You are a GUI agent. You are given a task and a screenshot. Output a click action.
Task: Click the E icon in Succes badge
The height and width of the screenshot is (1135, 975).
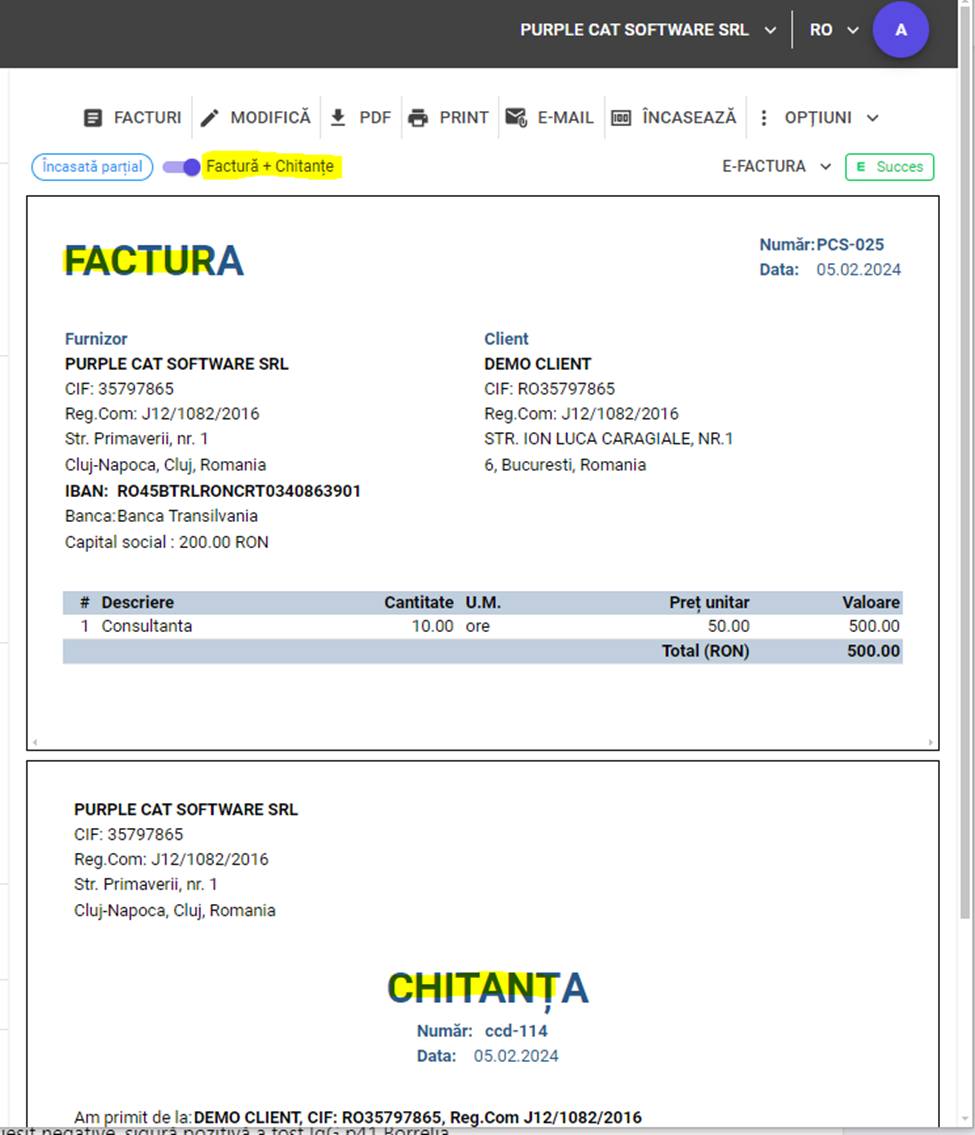tap(861, 166)
